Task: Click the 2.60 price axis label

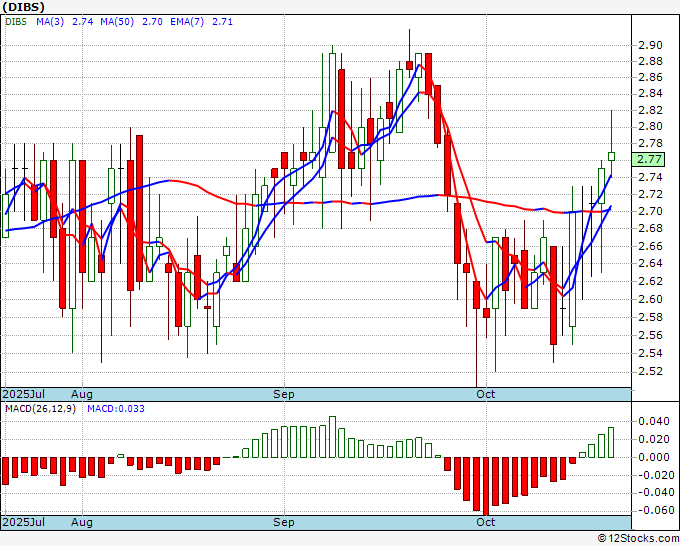Action: point(651,299)
